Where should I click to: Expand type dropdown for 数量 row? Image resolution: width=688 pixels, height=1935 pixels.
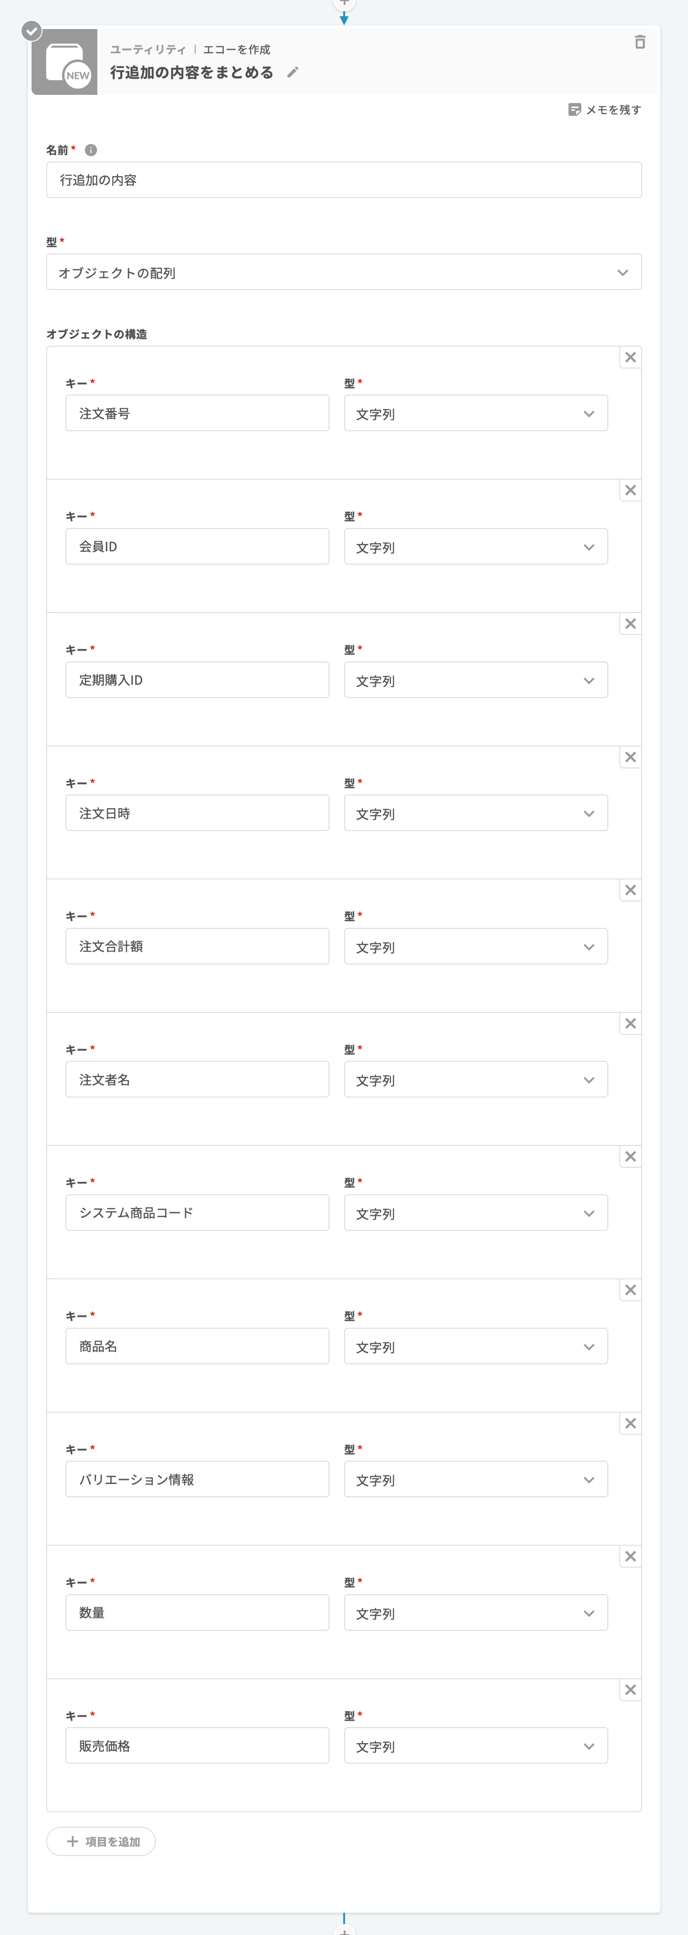[x=475, y=1613]
